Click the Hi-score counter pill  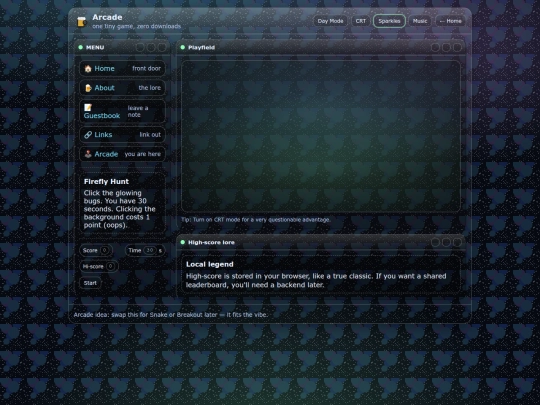point(99,266)
